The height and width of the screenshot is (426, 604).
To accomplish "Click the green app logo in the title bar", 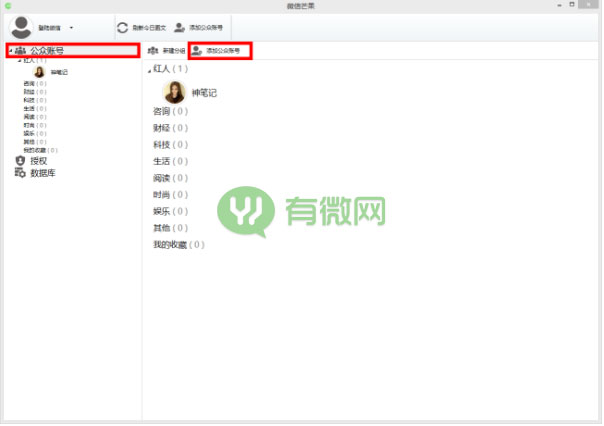I will coord(8,6).
